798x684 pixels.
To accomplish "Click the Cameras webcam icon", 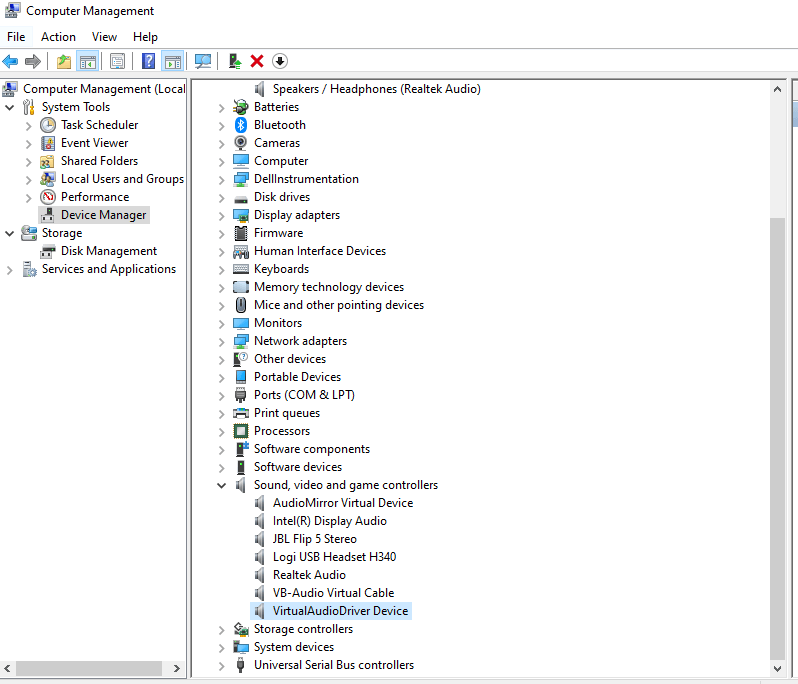I will (241, 143).
